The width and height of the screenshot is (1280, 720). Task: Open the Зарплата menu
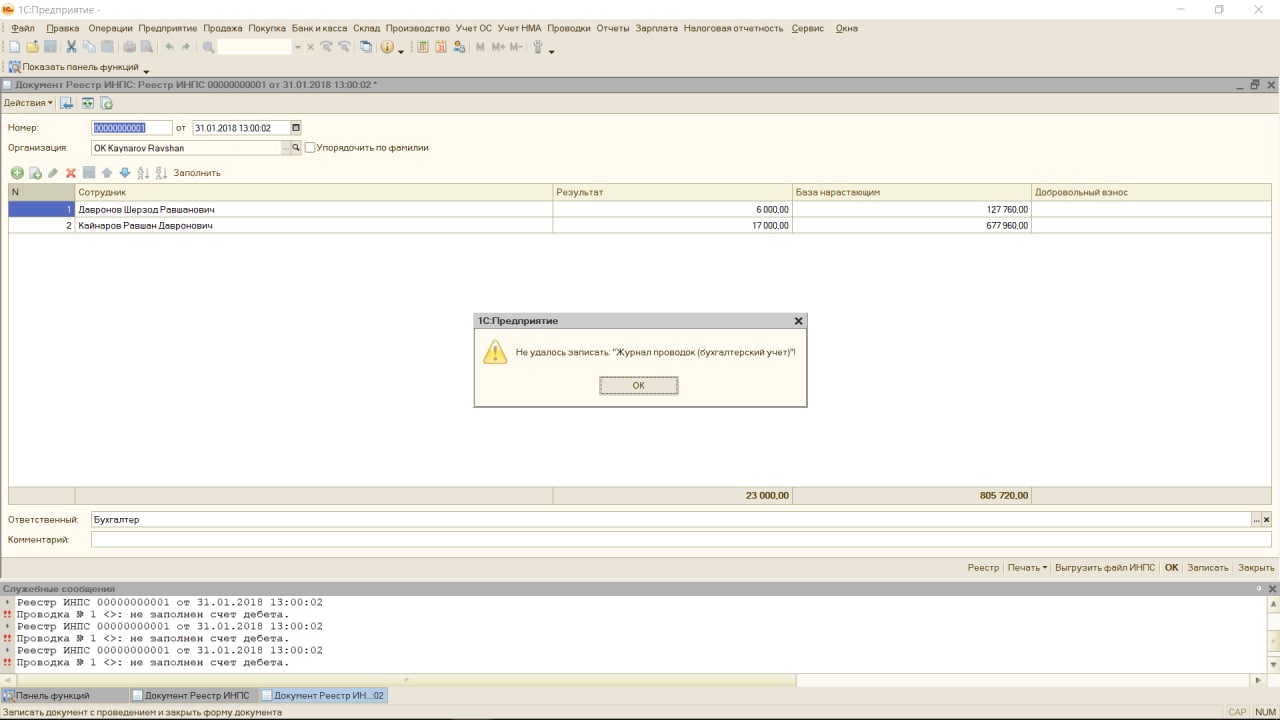[656, 28]
